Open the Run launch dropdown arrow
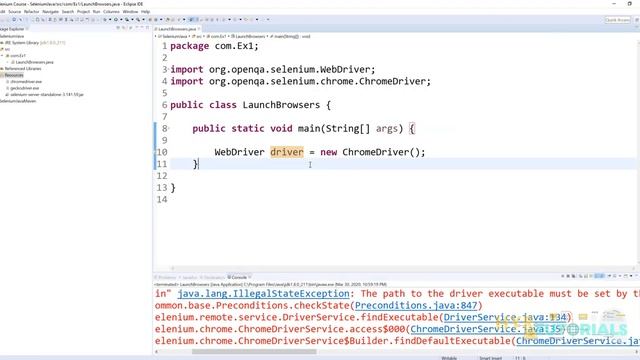 (x=121, y=19)
